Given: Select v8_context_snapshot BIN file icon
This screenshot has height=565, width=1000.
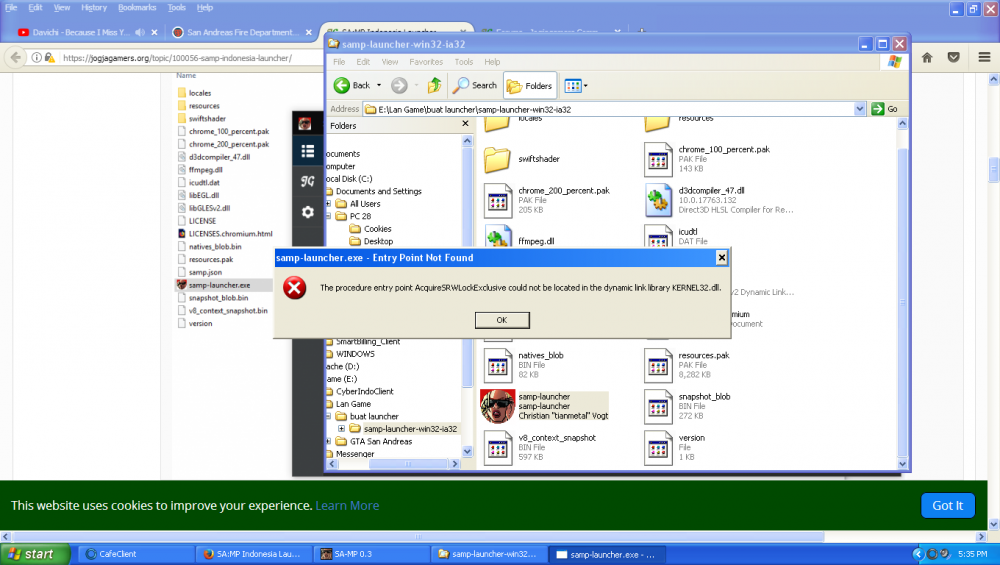Looking at the screenshot, I should [x=497, y=448].
